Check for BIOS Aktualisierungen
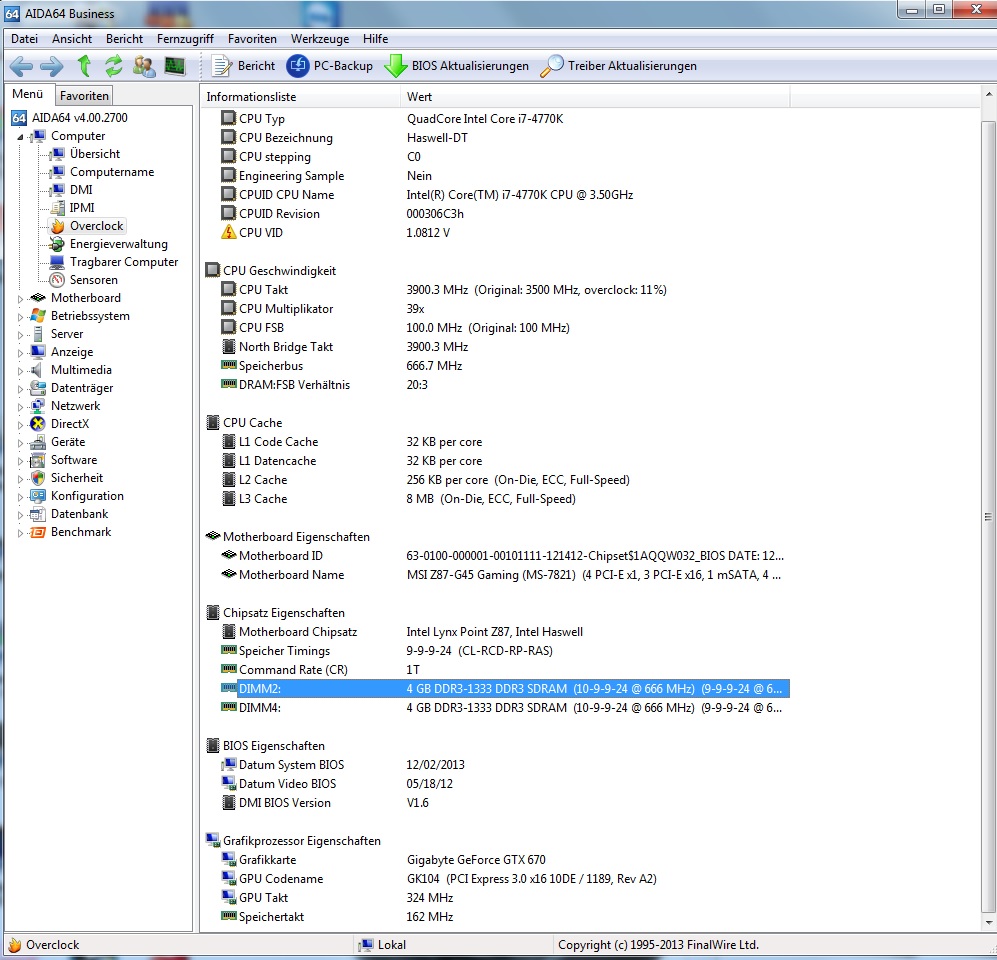 [457, 65]
